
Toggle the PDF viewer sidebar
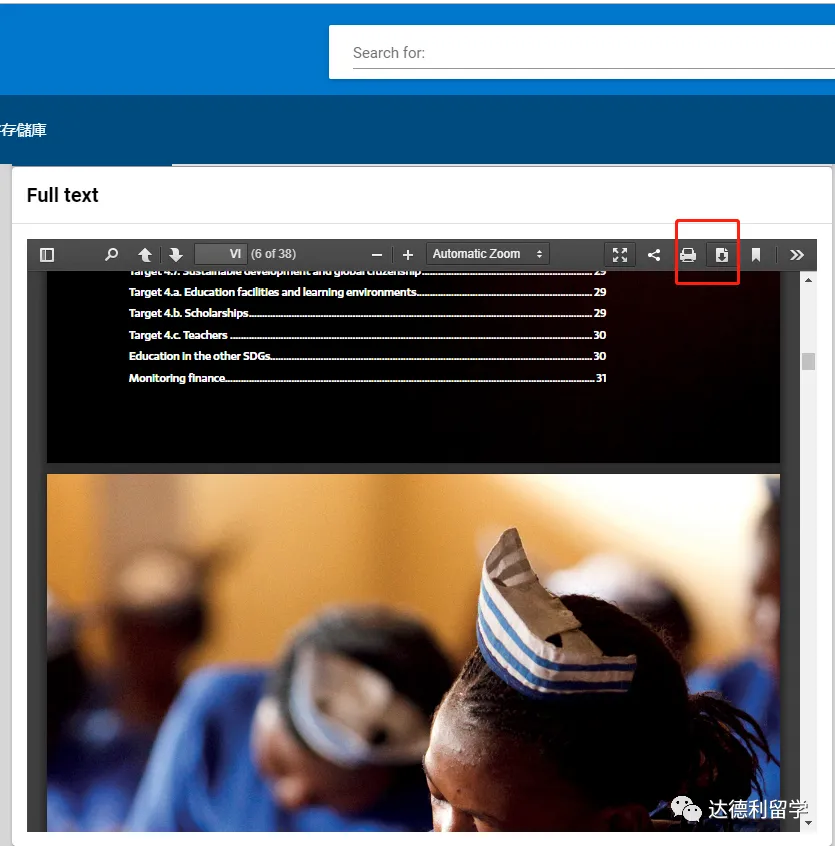[47, 254]
